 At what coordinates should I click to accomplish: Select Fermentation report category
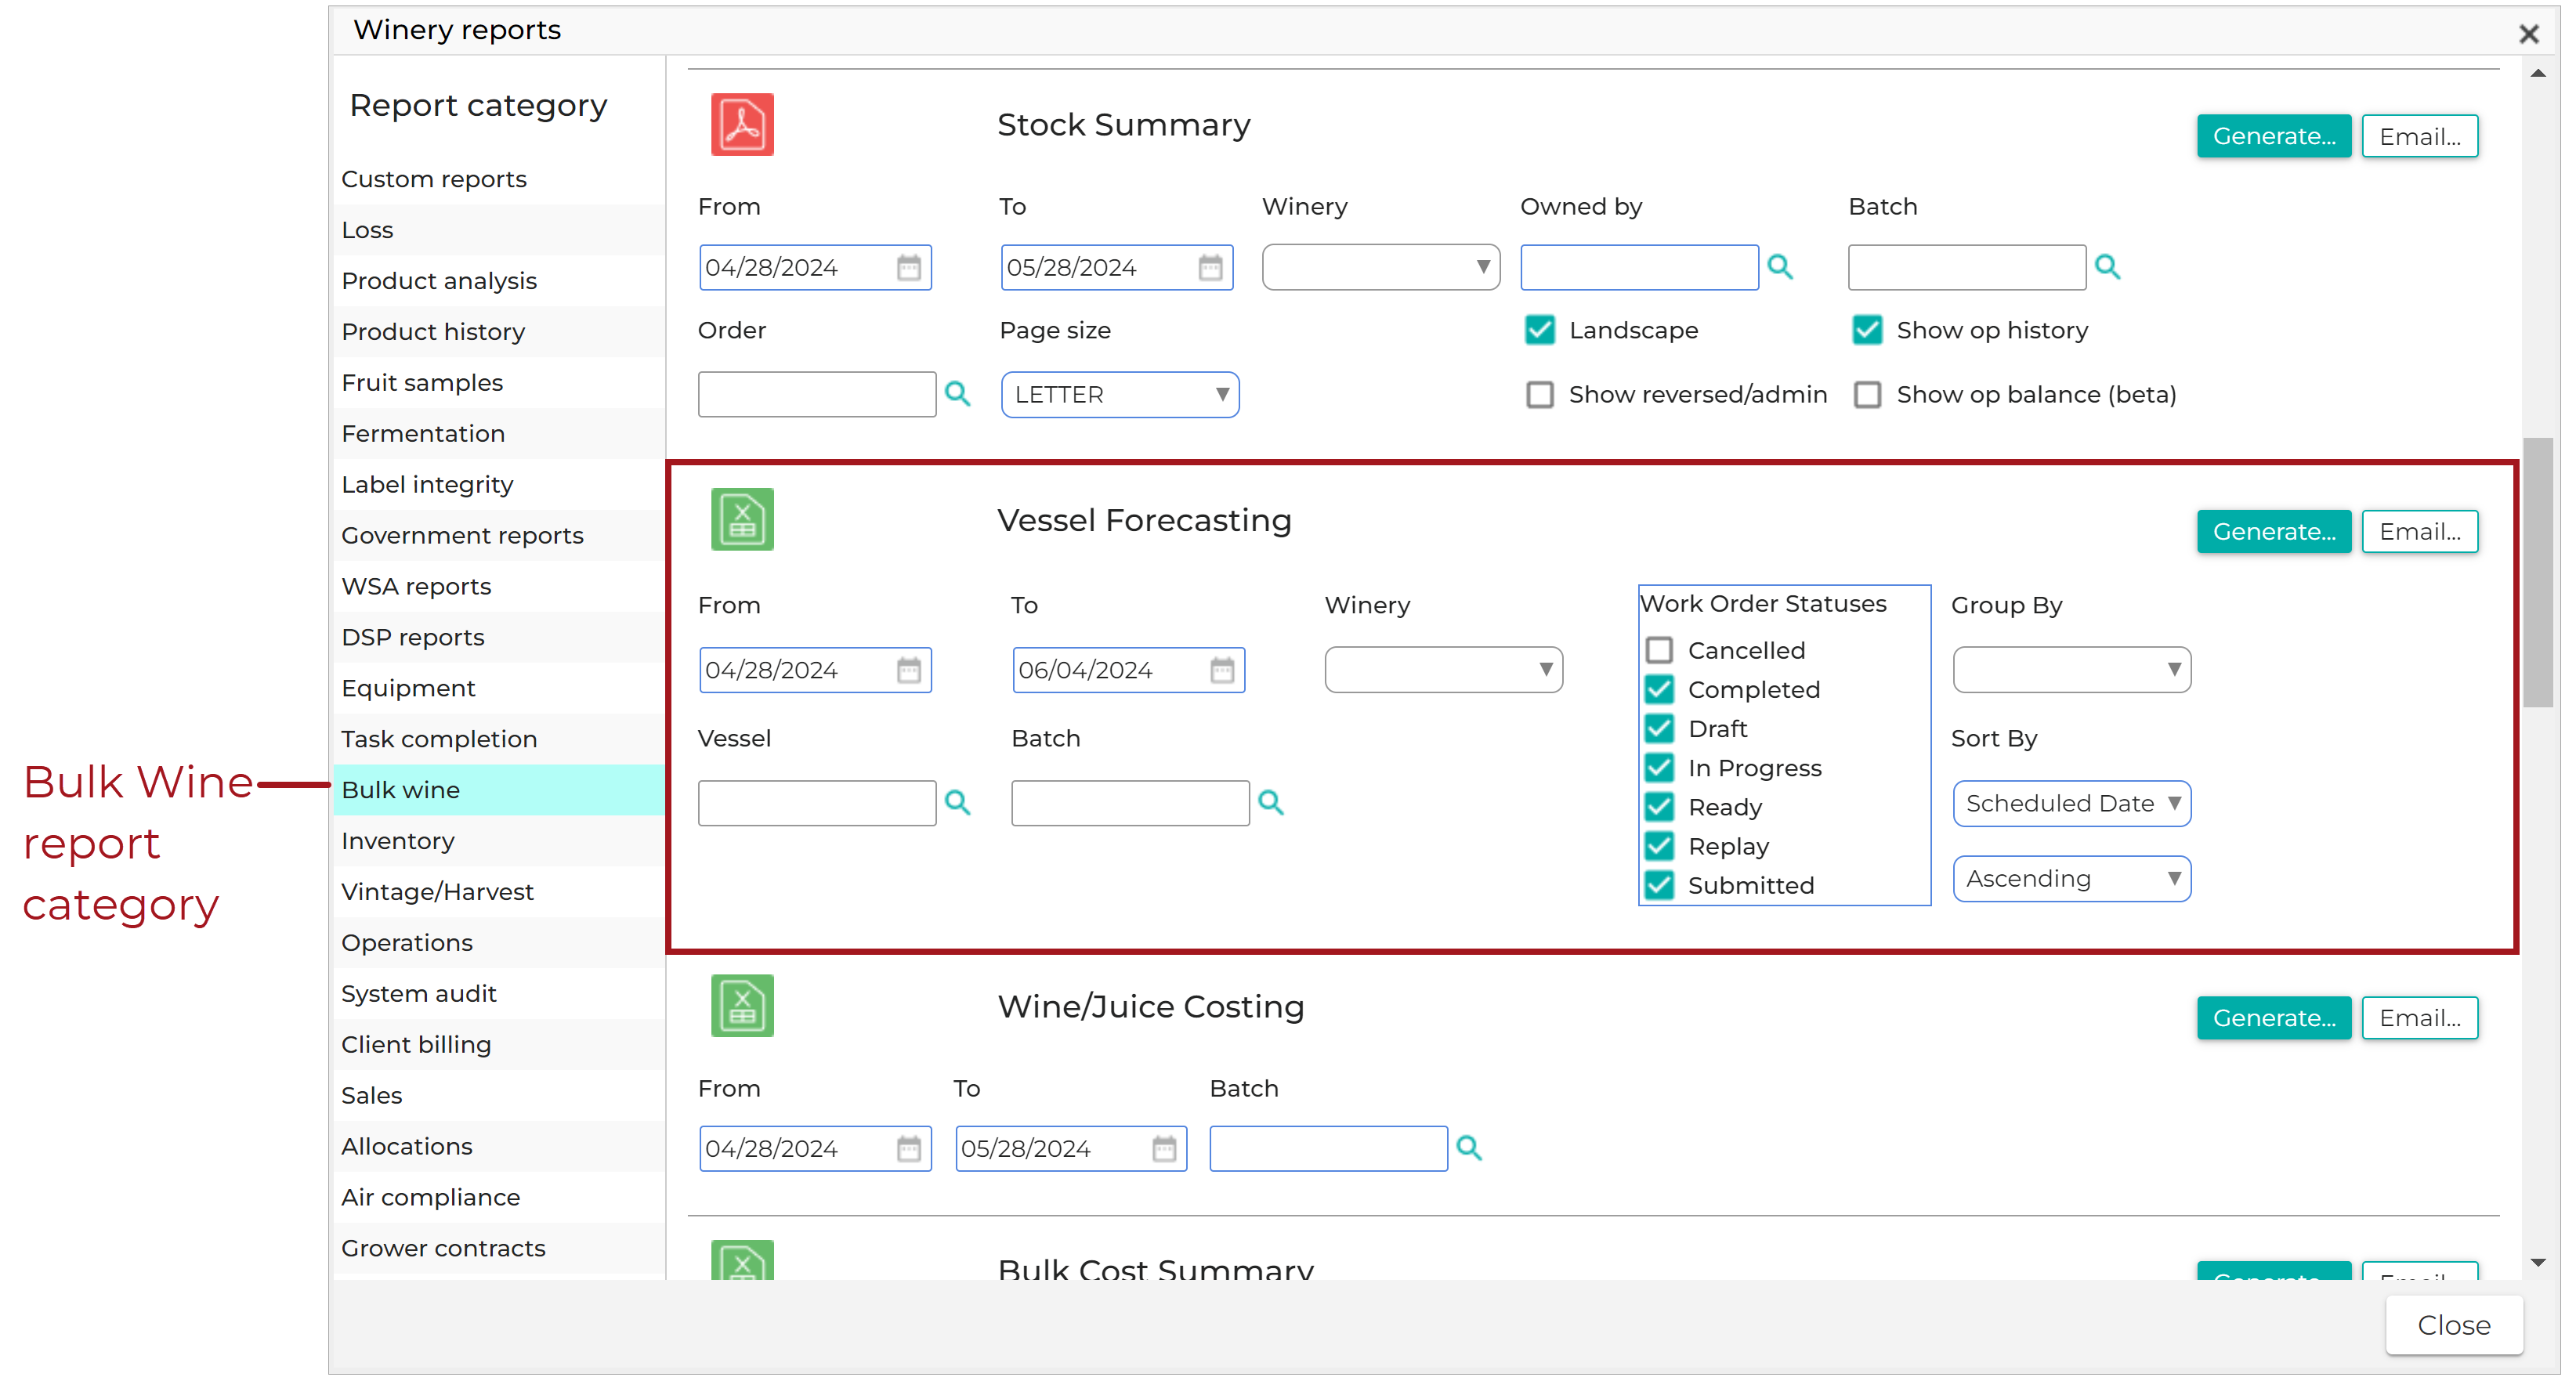coord(499,434)
